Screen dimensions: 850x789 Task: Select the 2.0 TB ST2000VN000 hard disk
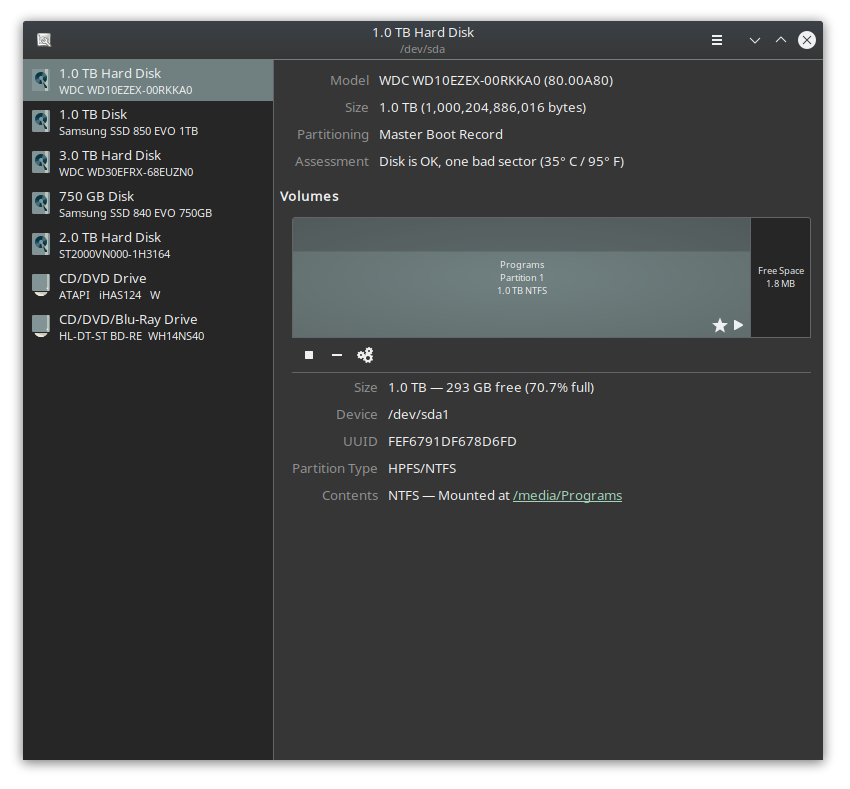coord(148,245)
